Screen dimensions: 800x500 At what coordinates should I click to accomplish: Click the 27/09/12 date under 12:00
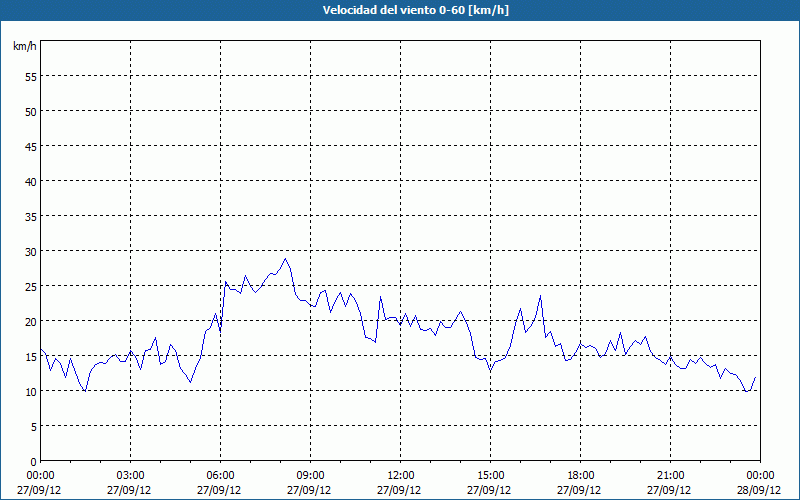pos(399,490)
